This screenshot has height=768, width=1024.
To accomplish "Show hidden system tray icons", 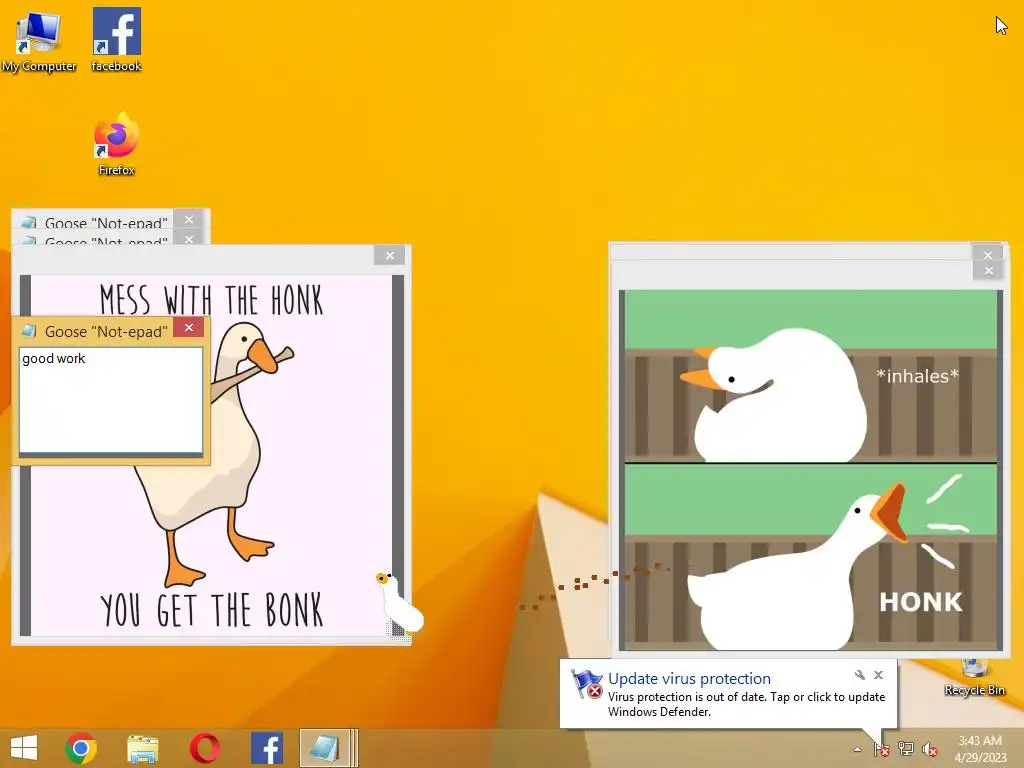I will (857, 749).
